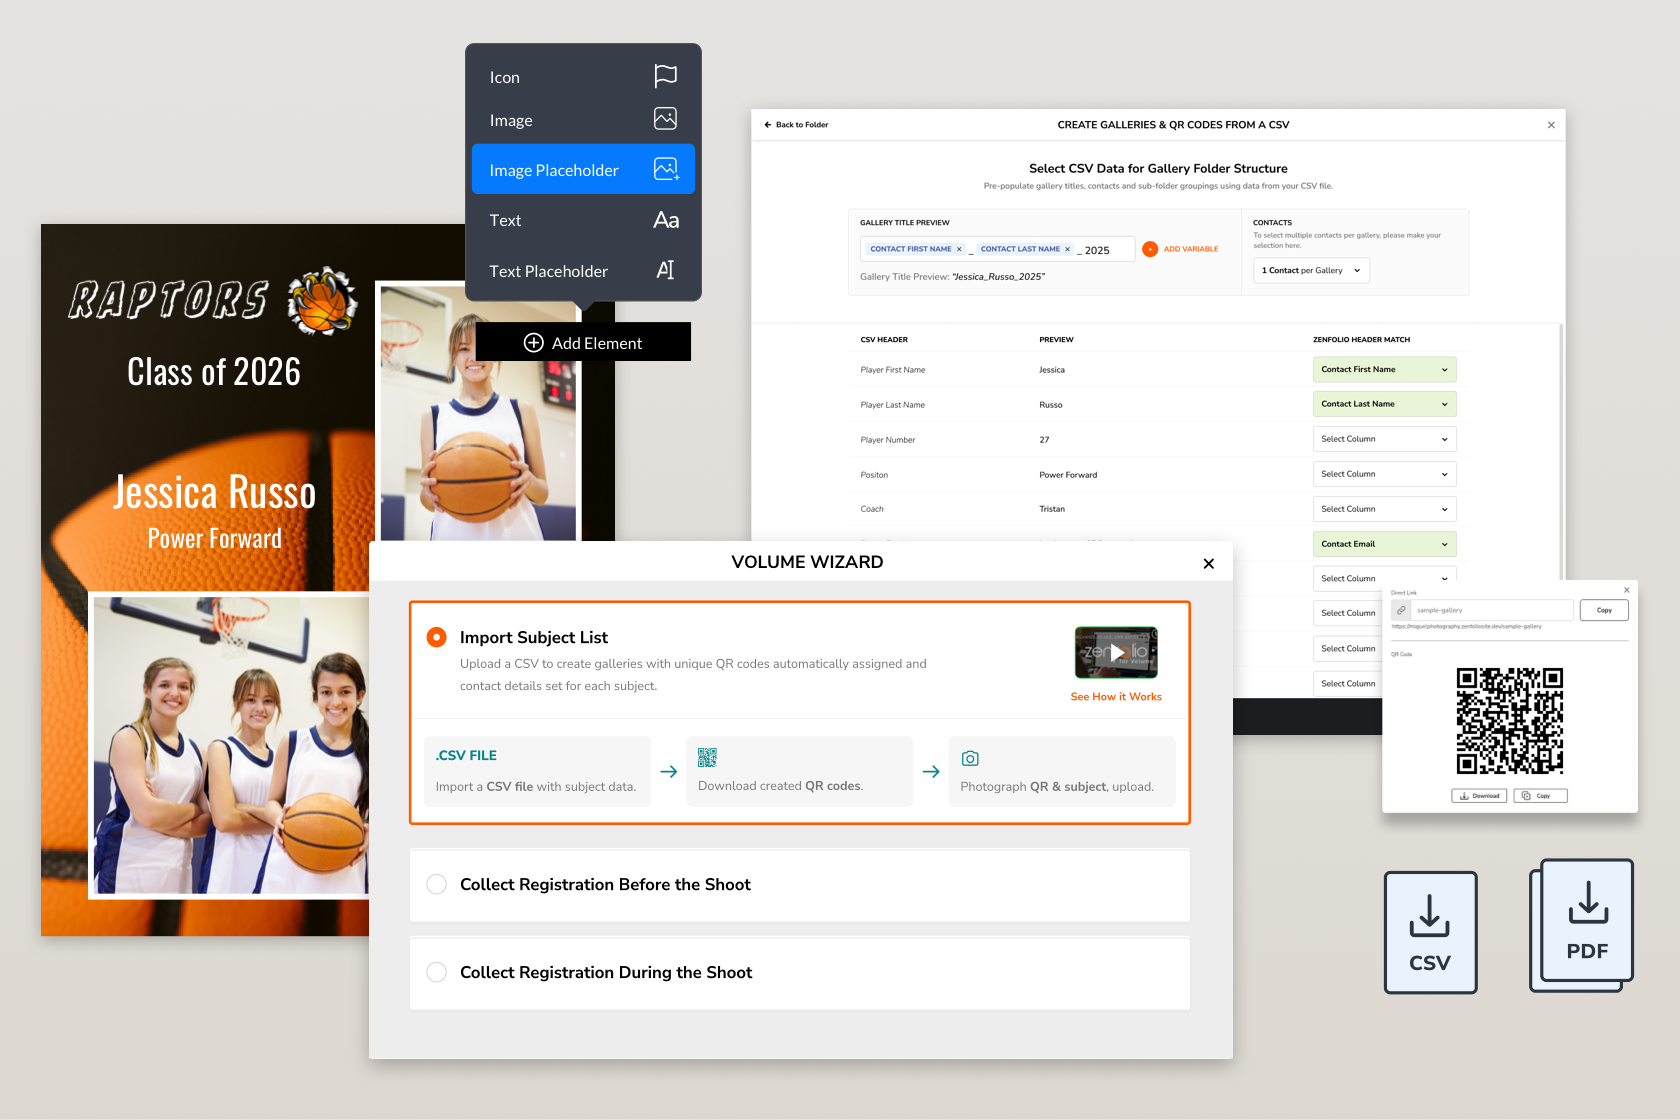Image resolution: width=1680 pixels, height=1120 pixels.
Task: Open the Contact First Name header match dropdown
Action: 1384,369
